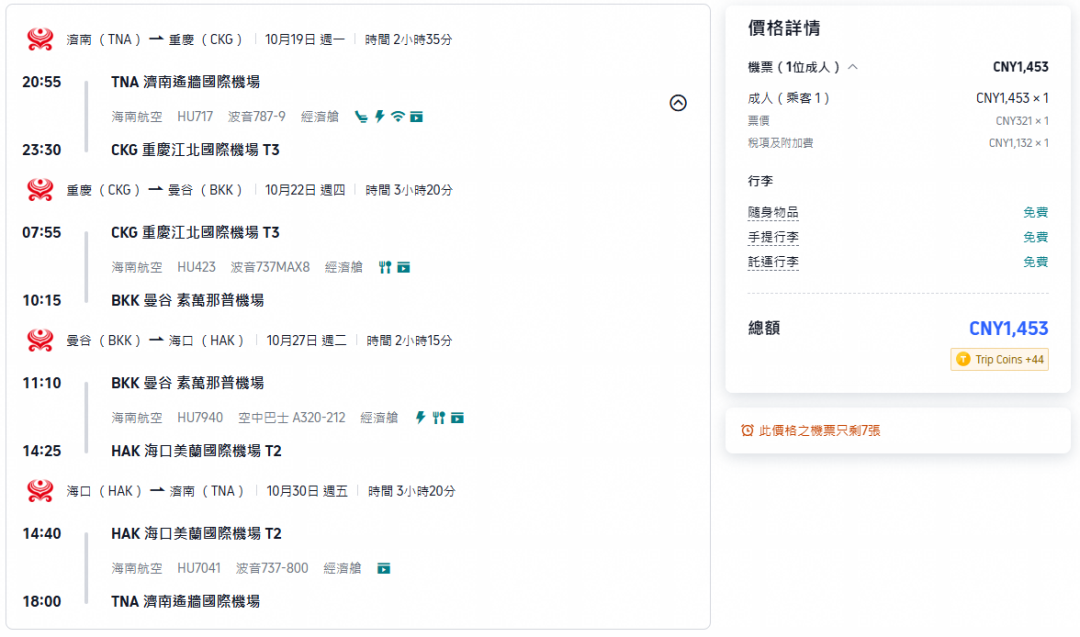
Task: Check the entertainment icon for flight HU423
Action: tap(404, 267)
